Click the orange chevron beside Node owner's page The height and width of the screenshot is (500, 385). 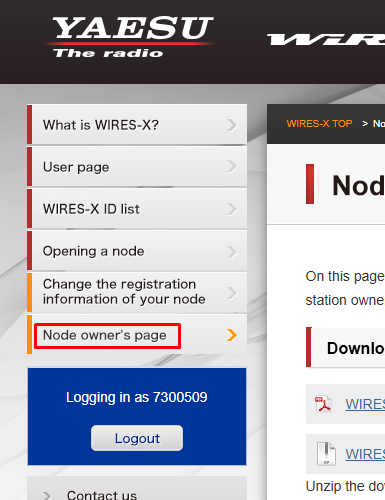(x=232, y=335)
